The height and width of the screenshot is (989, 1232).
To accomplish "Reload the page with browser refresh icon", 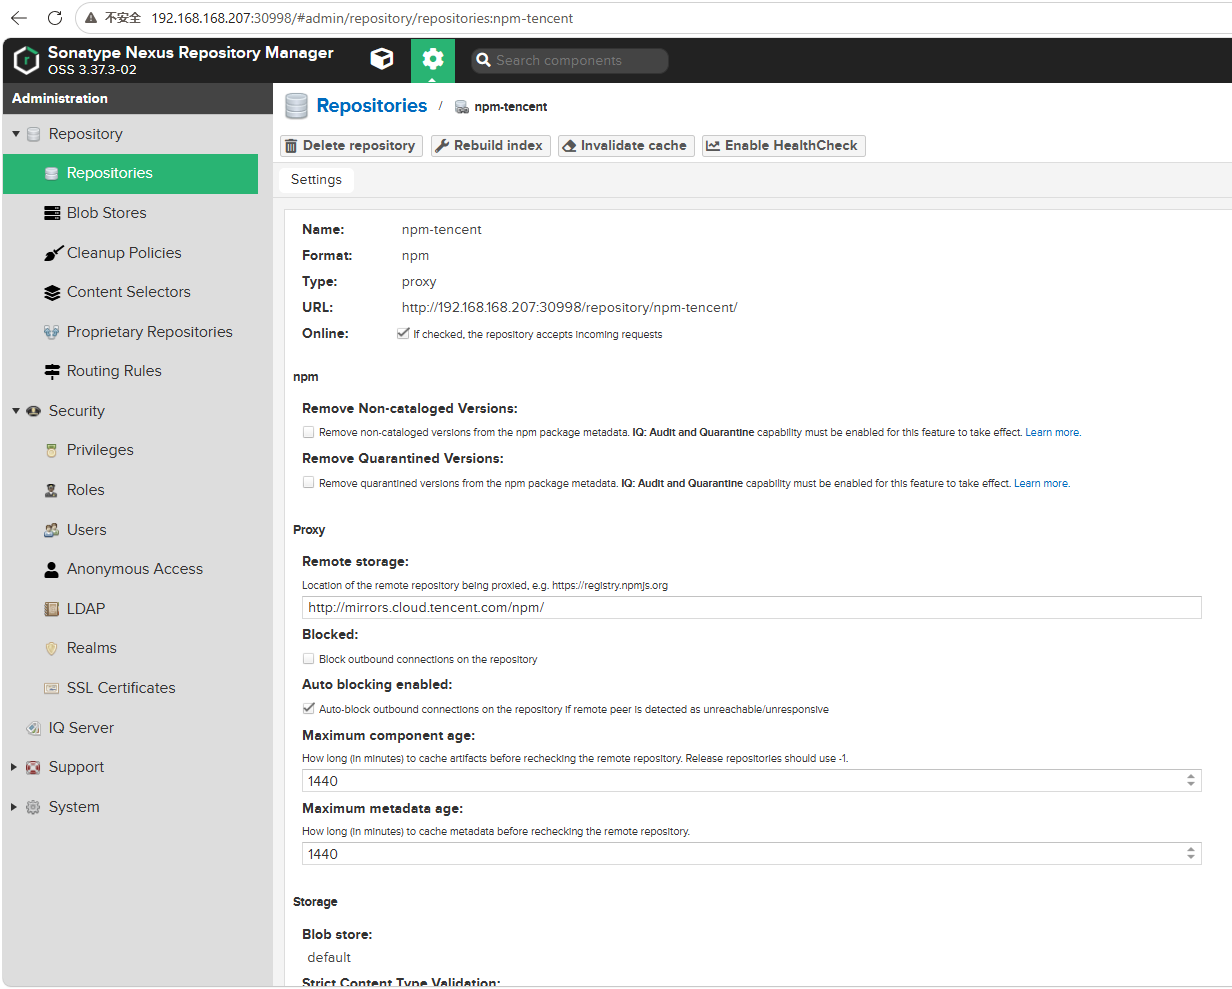I will [55, 18].
